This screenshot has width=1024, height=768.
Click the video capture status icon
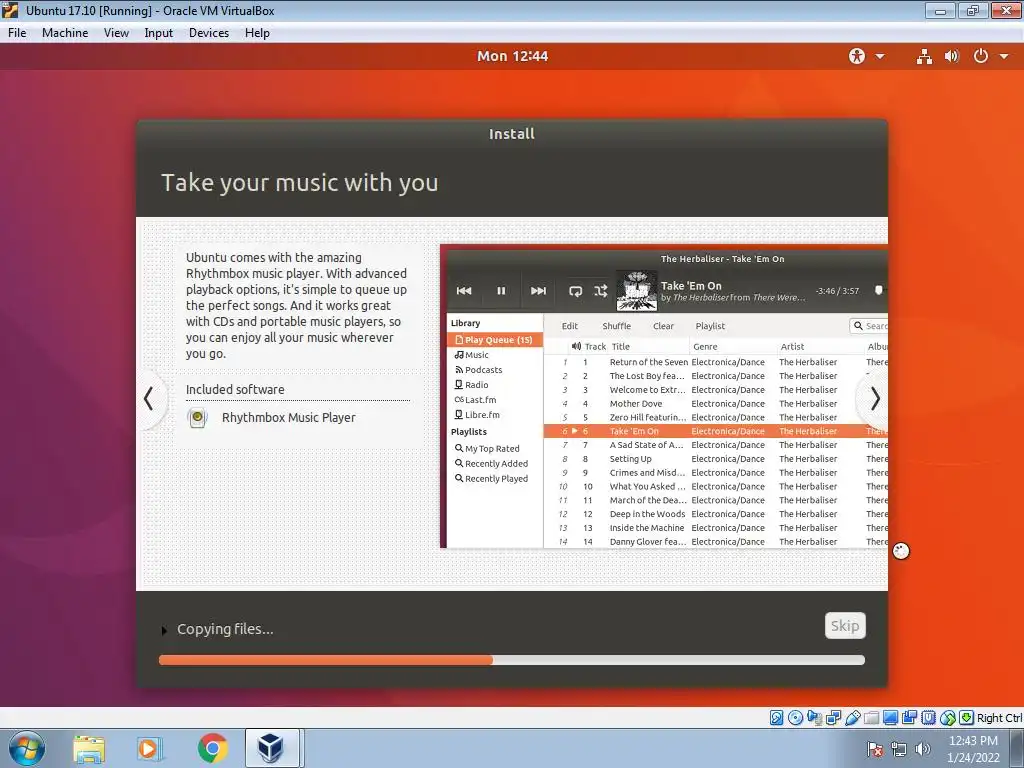tap(909, 718)
